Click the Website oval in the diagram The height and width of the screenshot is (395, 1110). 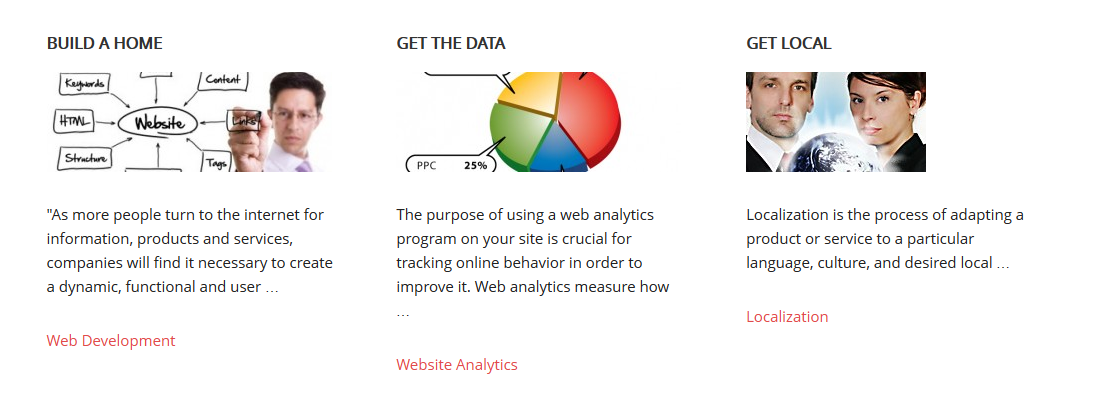click(x=159, y=123)
